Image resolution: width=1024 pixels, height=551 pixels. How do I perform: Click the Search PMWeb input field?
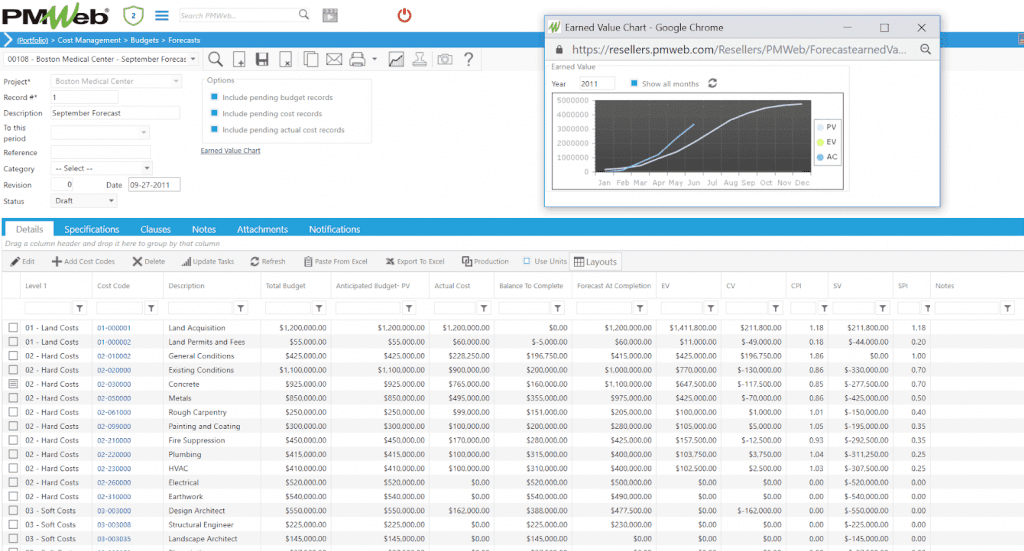(x=238, y=16)
